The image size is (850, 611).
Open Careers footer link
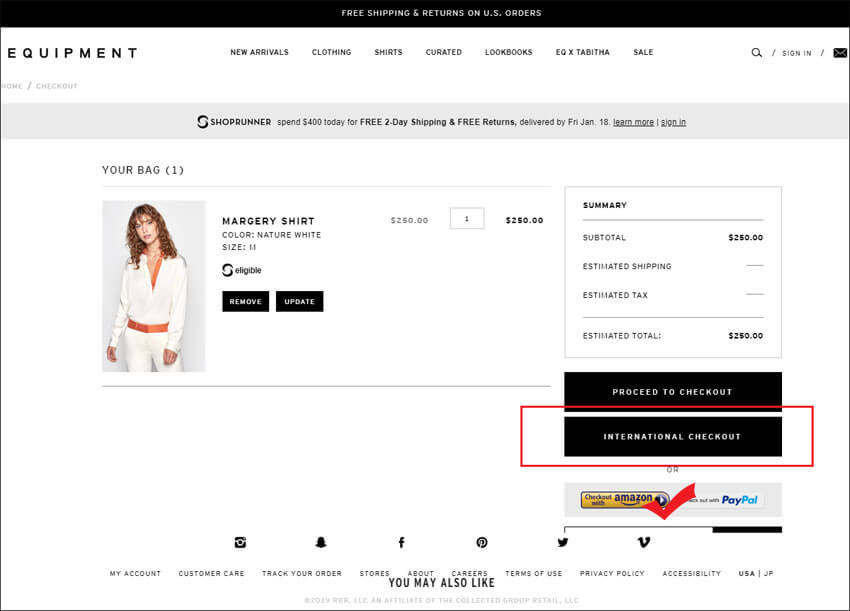pos(469,573)
